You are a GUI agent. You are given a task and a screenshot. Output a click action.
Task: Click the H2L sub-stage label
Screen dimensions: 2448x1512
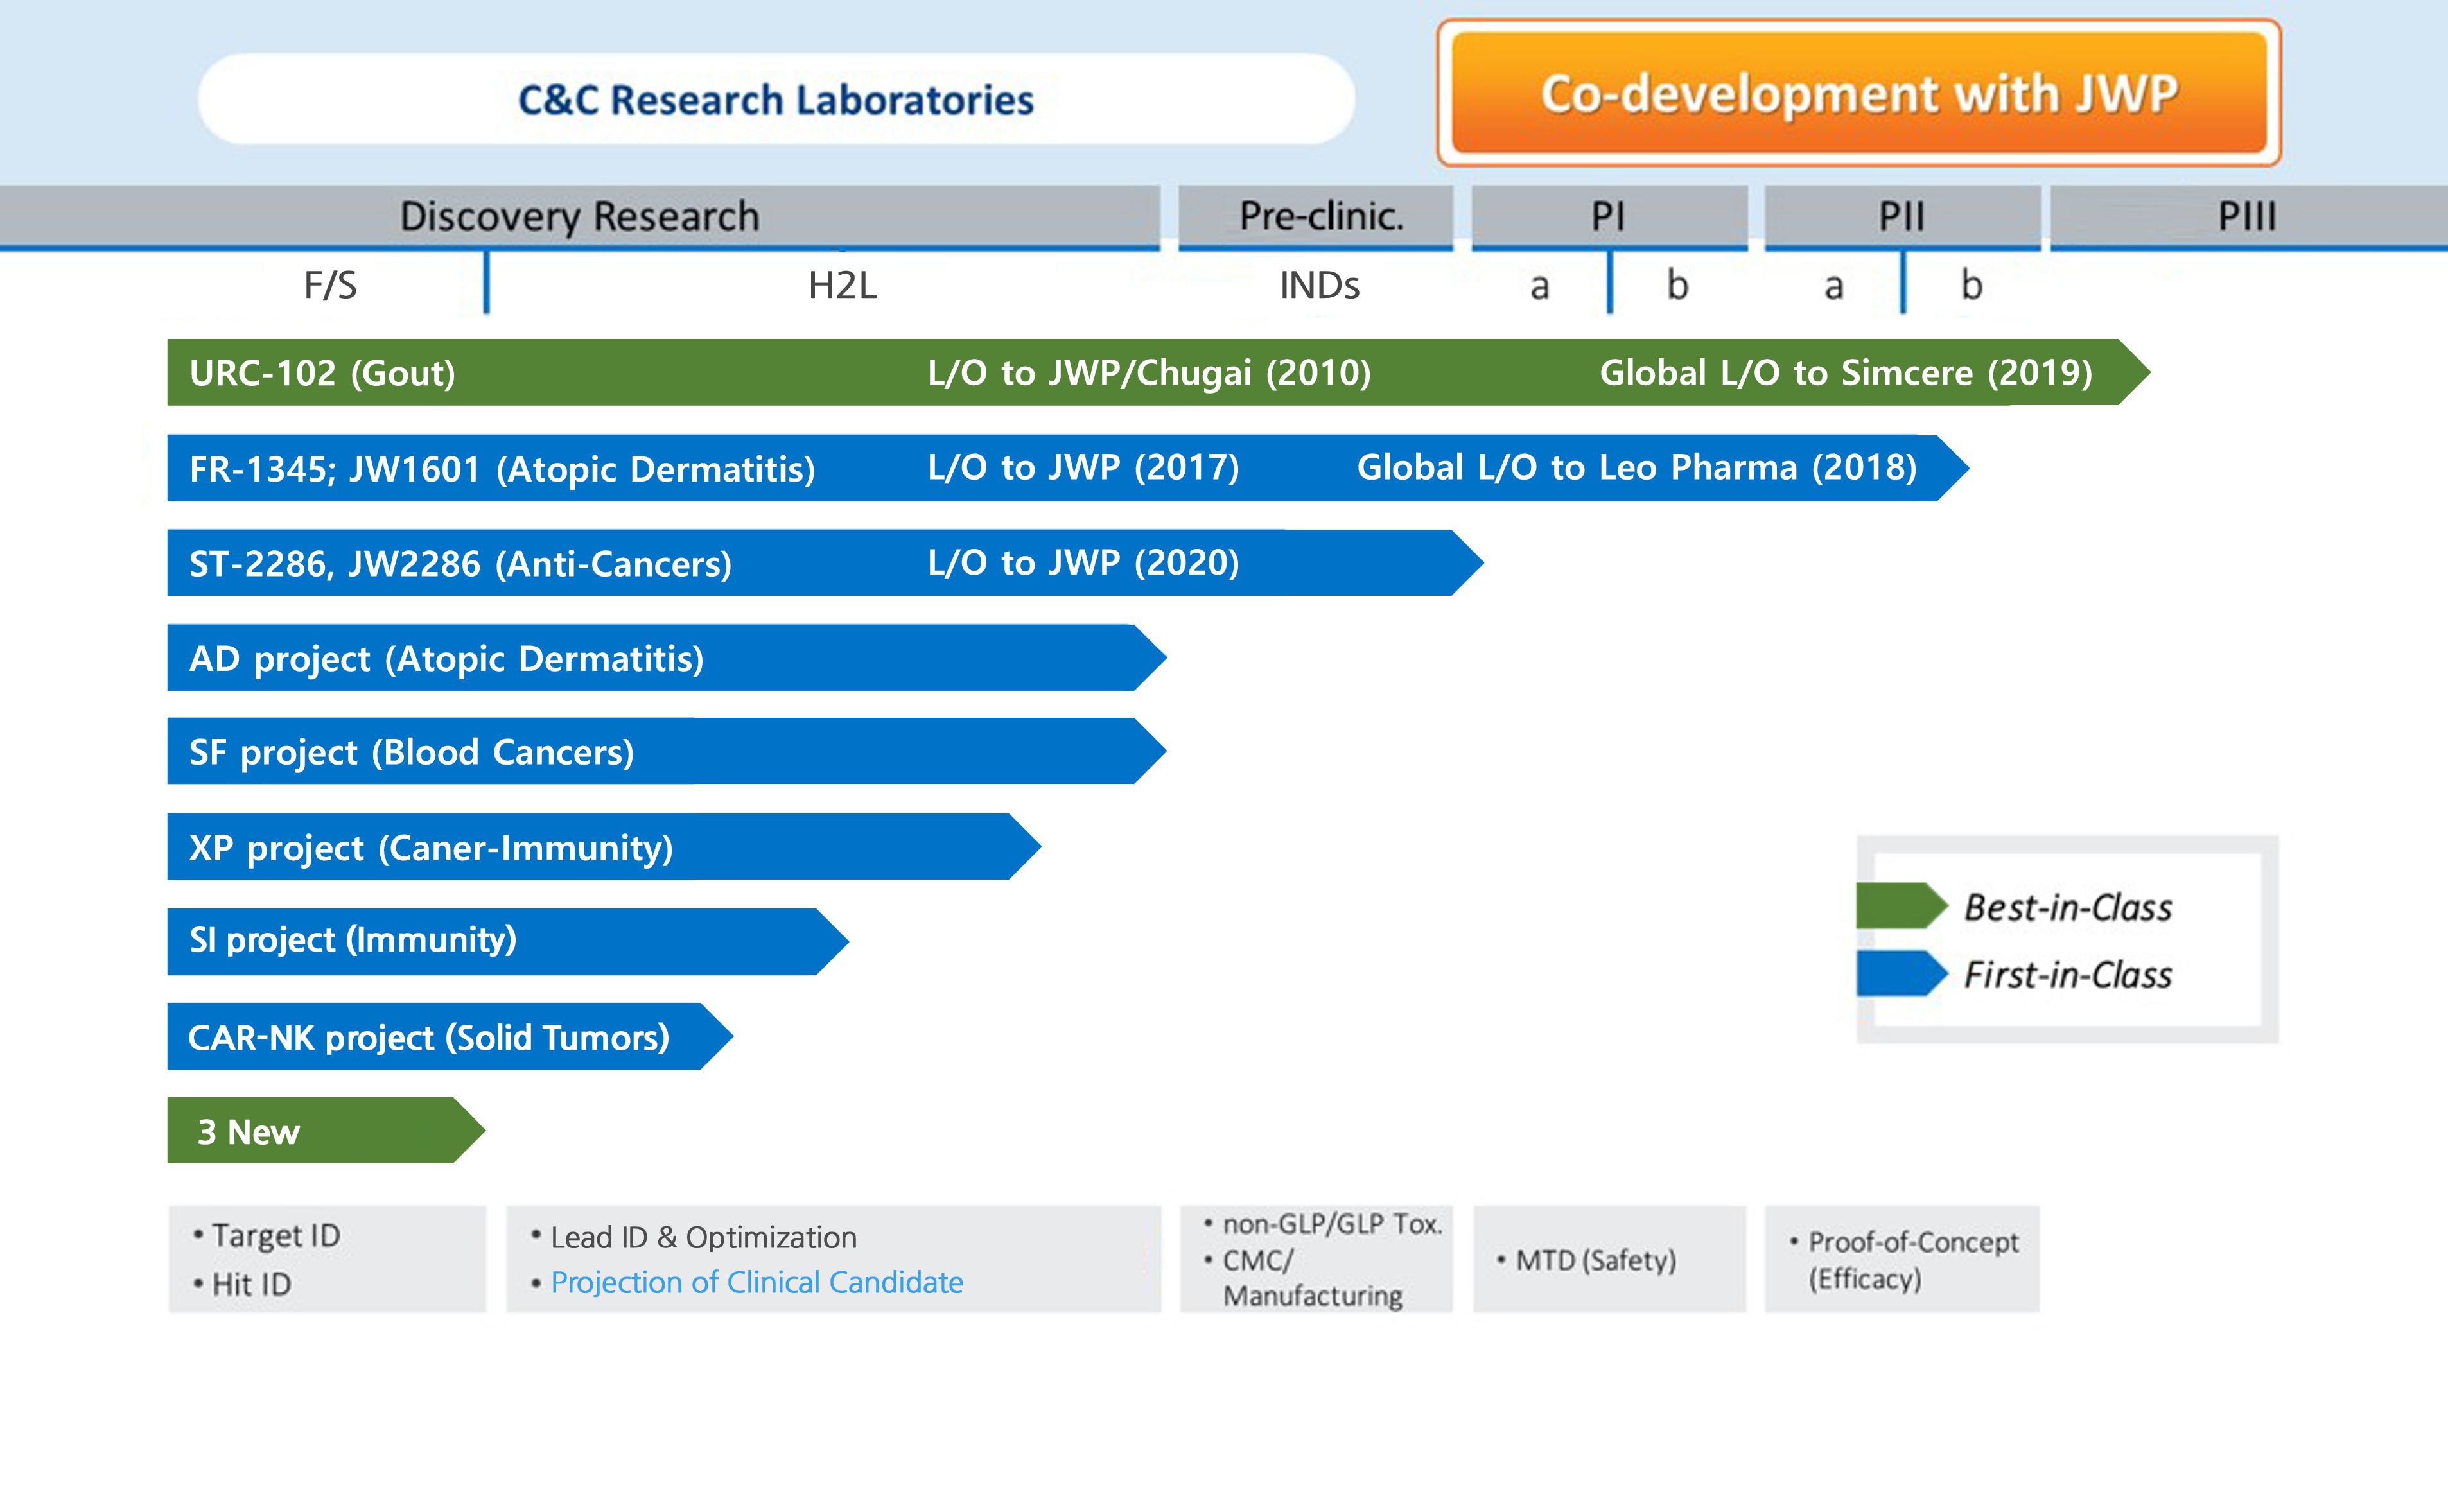tap(843, 286)
